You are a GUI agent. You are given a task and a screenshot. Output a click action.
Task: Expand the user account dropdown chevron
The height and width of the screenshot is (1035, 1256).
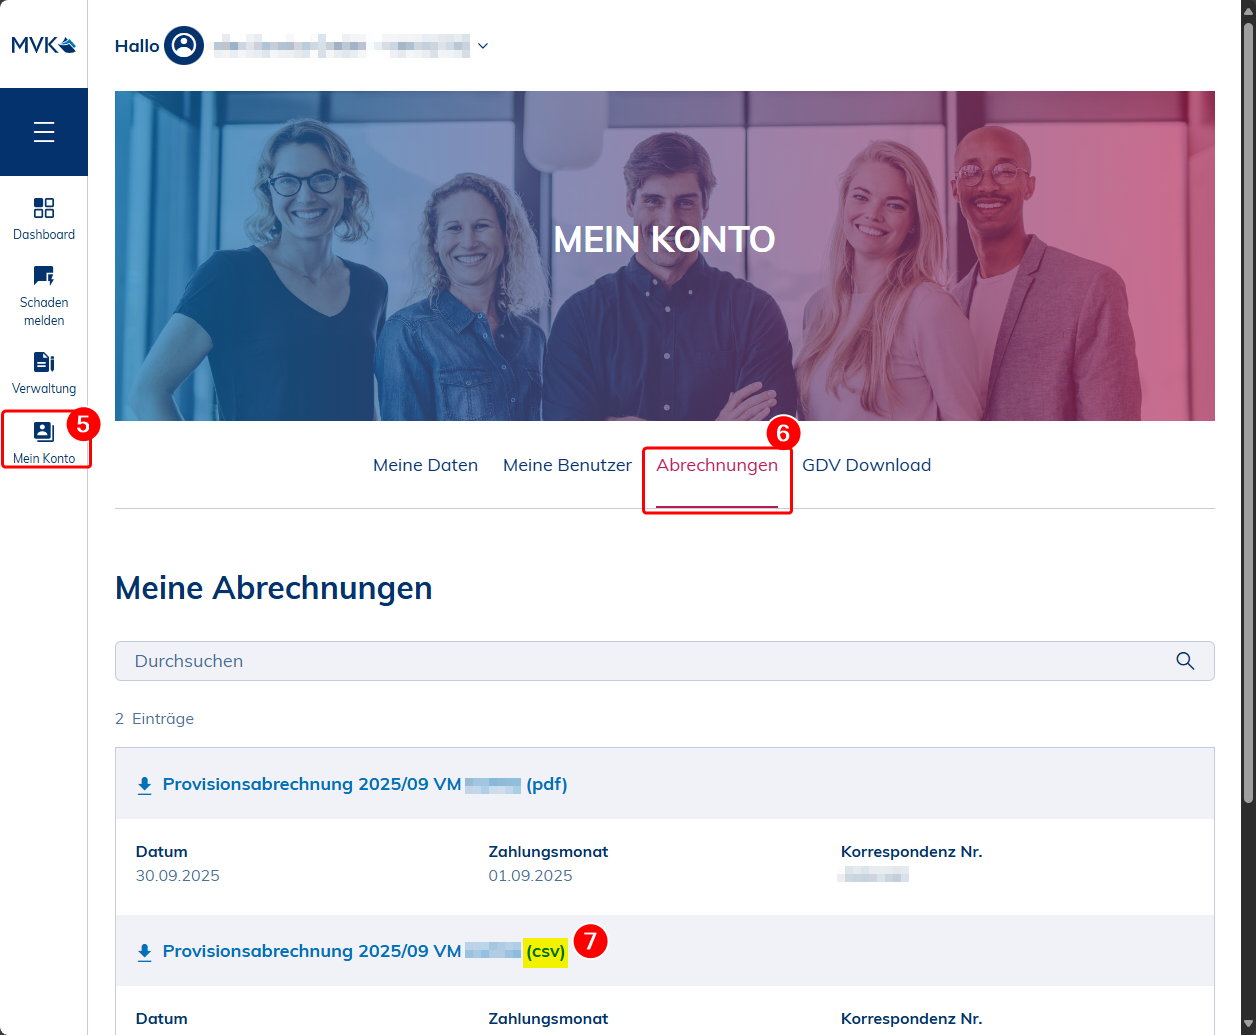point(483,46)
